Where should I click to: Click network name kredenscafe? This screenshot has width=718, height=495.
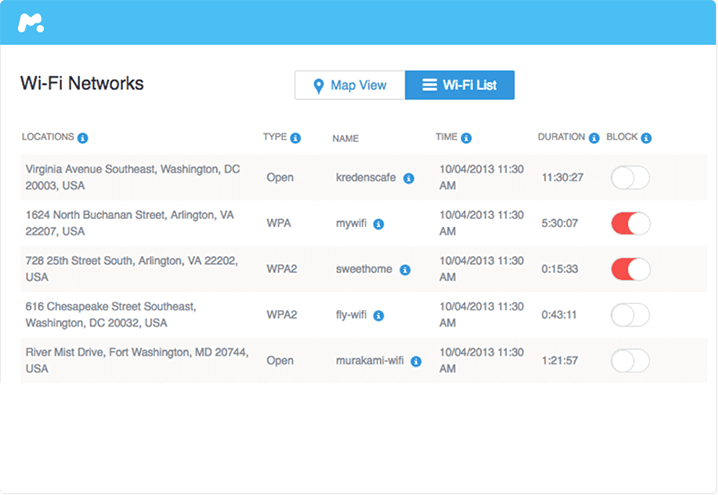click(366, 177)
